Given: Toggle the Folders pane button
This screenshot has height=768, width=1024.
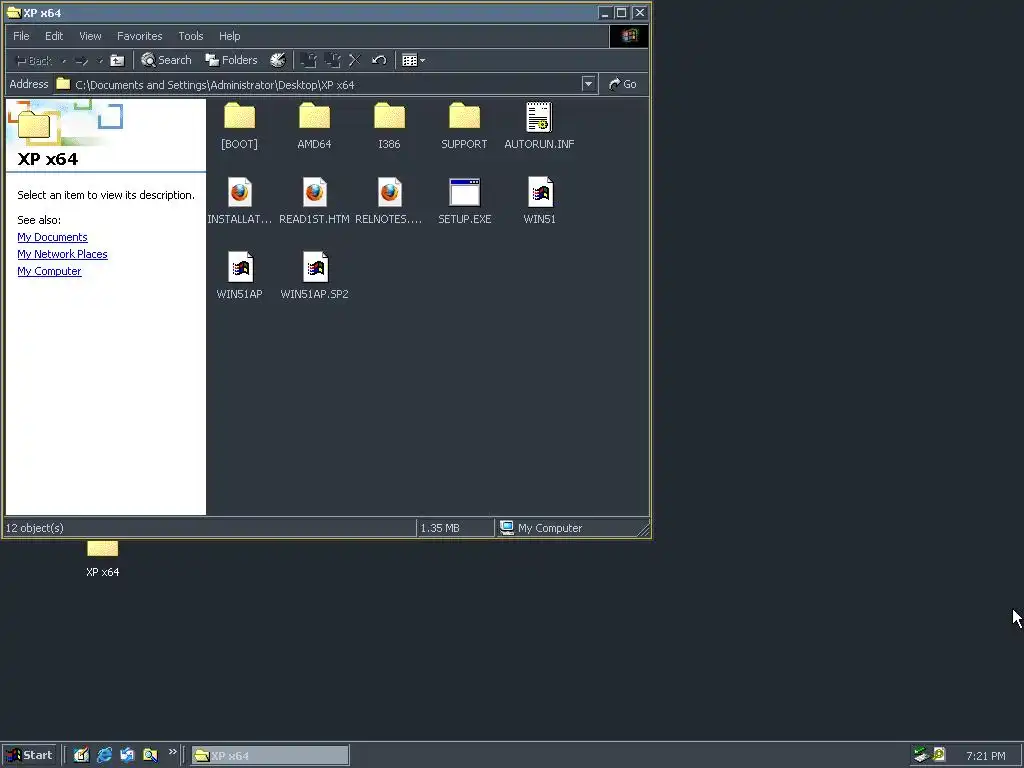Looking at the screenshot, I should pos(231,61).
